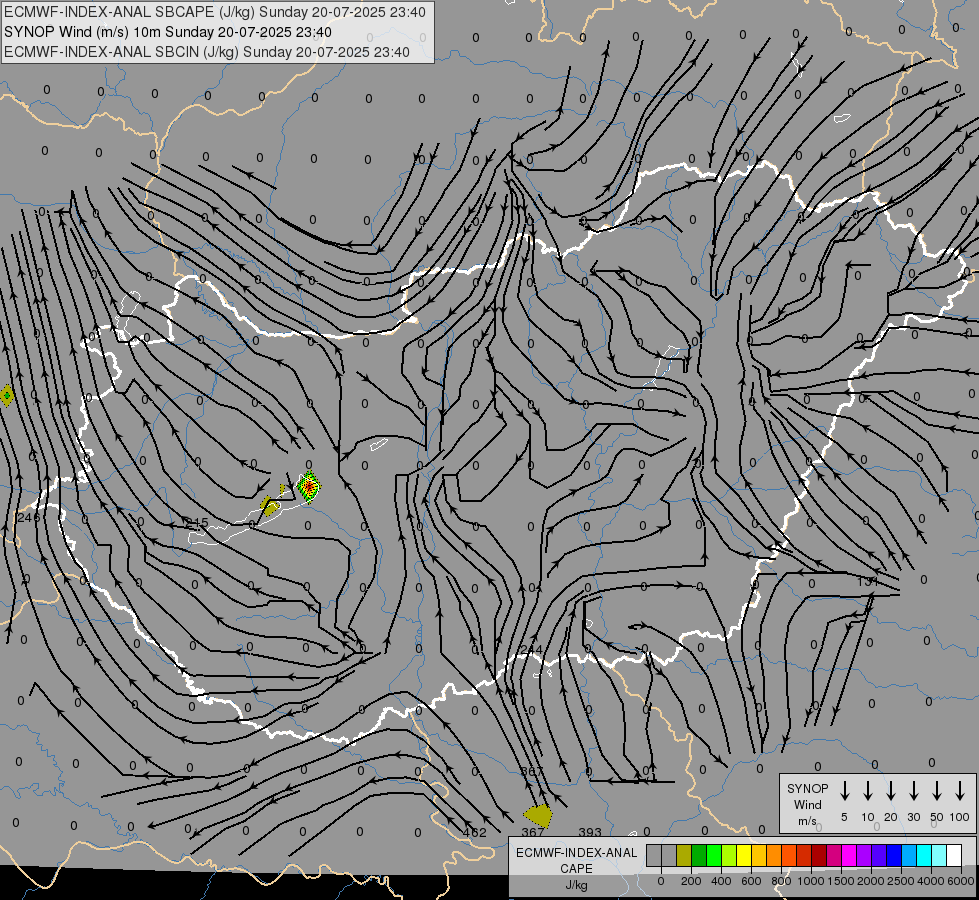The image size is (979, 900).
Task: Click the 2500 tick label in CAPE legend
Action: tap(901, 881)
